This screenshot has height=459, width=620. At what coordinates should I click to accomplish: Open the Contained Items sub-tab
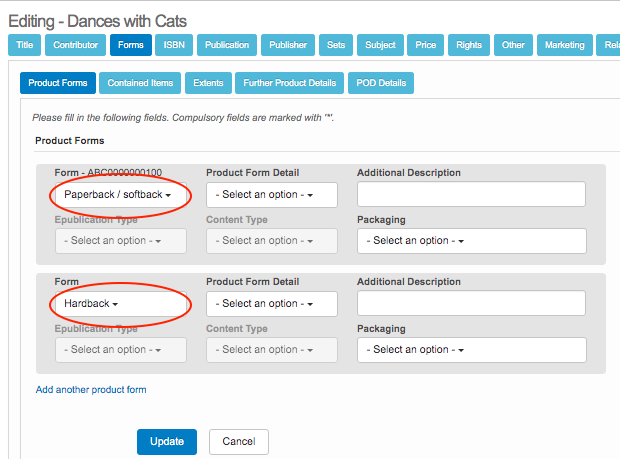click(140, 84)
